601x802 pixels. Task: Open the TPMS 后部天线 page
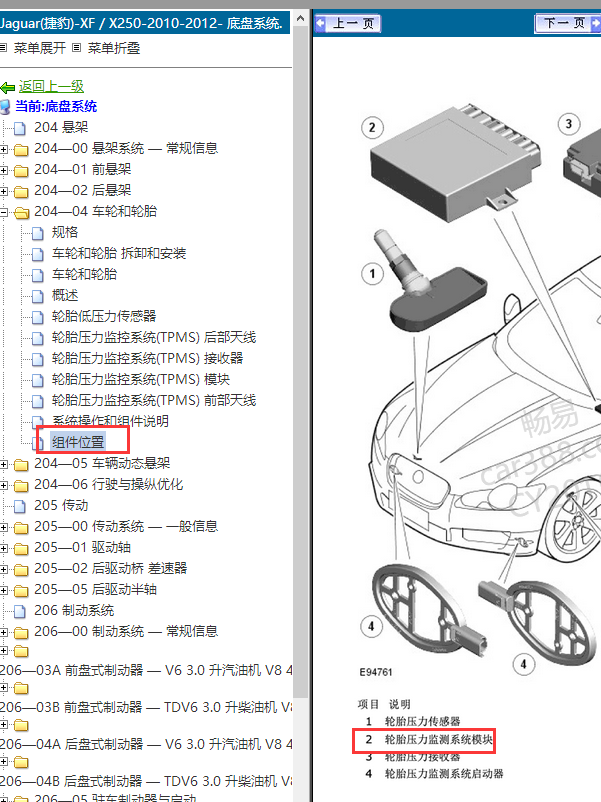coord(154,337)
